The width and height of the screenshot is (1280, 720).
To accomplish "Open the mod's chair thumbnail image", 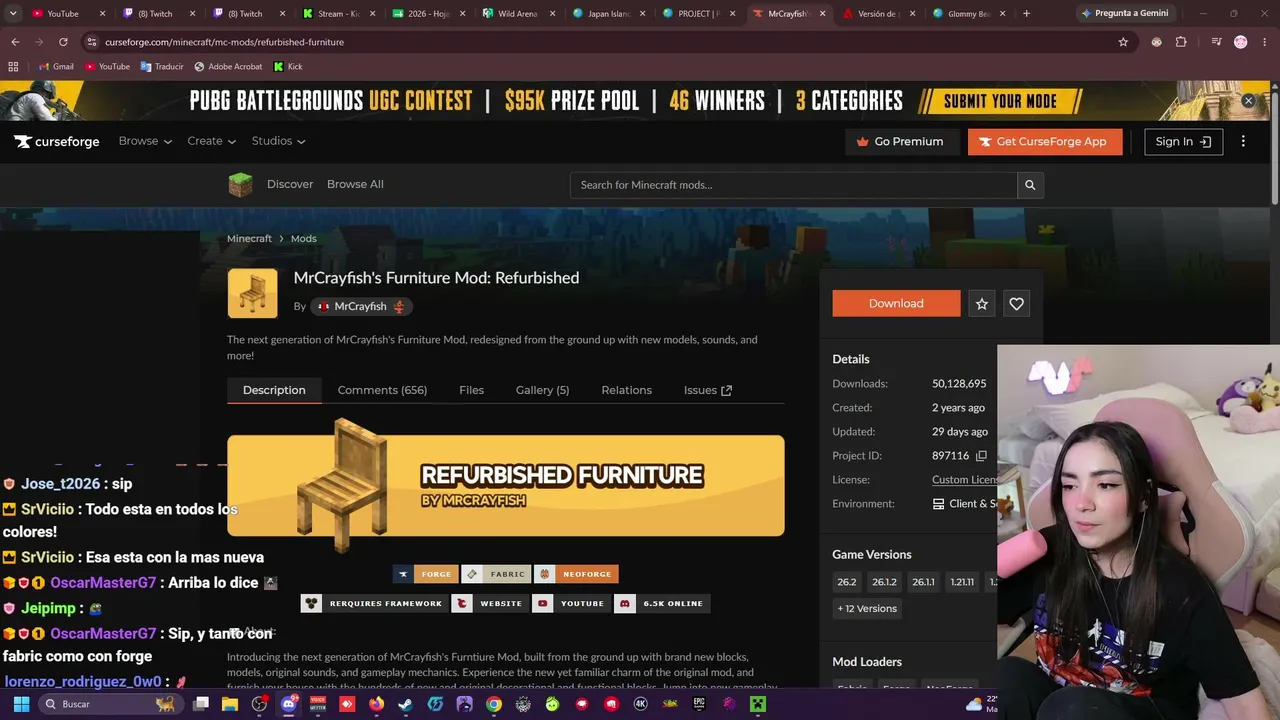I will click(252, 294).
